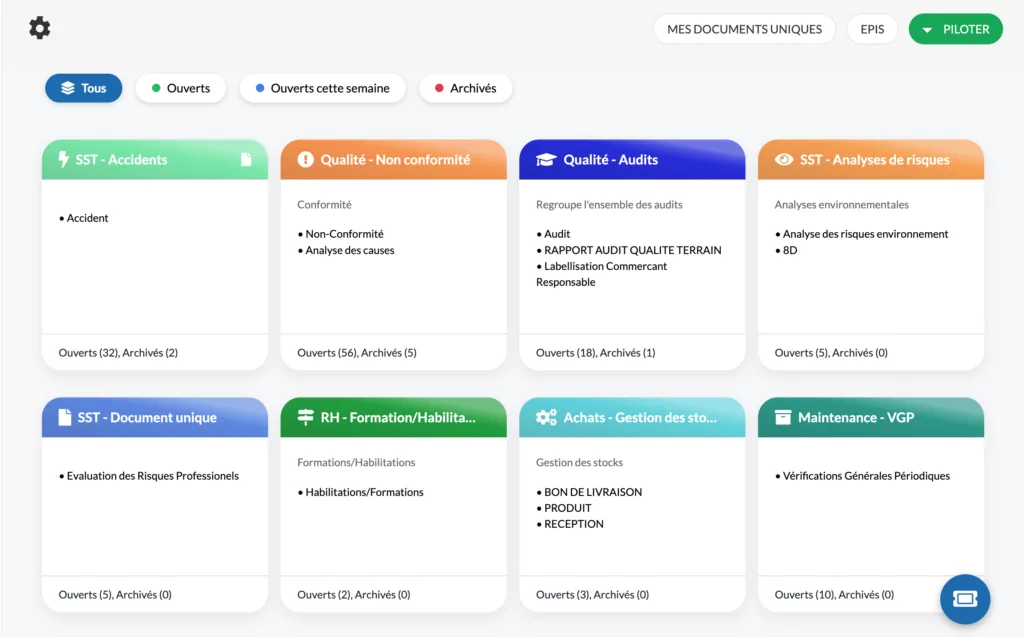The image size is (1024, 637).
Task: Click the document icon on SST - Accidents header
Action: pos(246,160)
